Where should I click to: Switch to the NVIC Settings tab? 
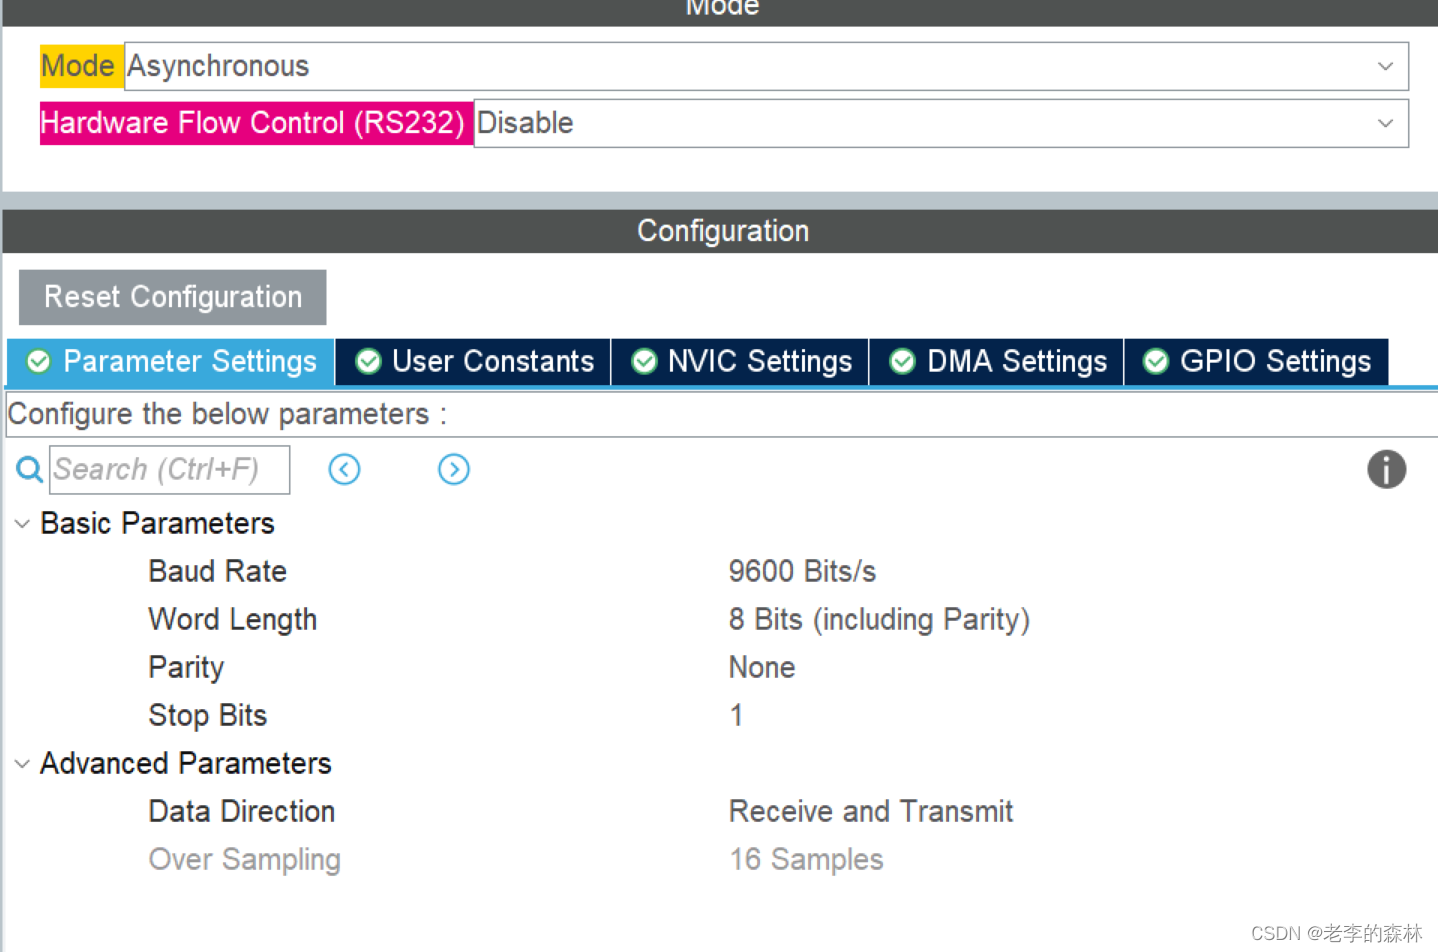[x=740, y=362]
